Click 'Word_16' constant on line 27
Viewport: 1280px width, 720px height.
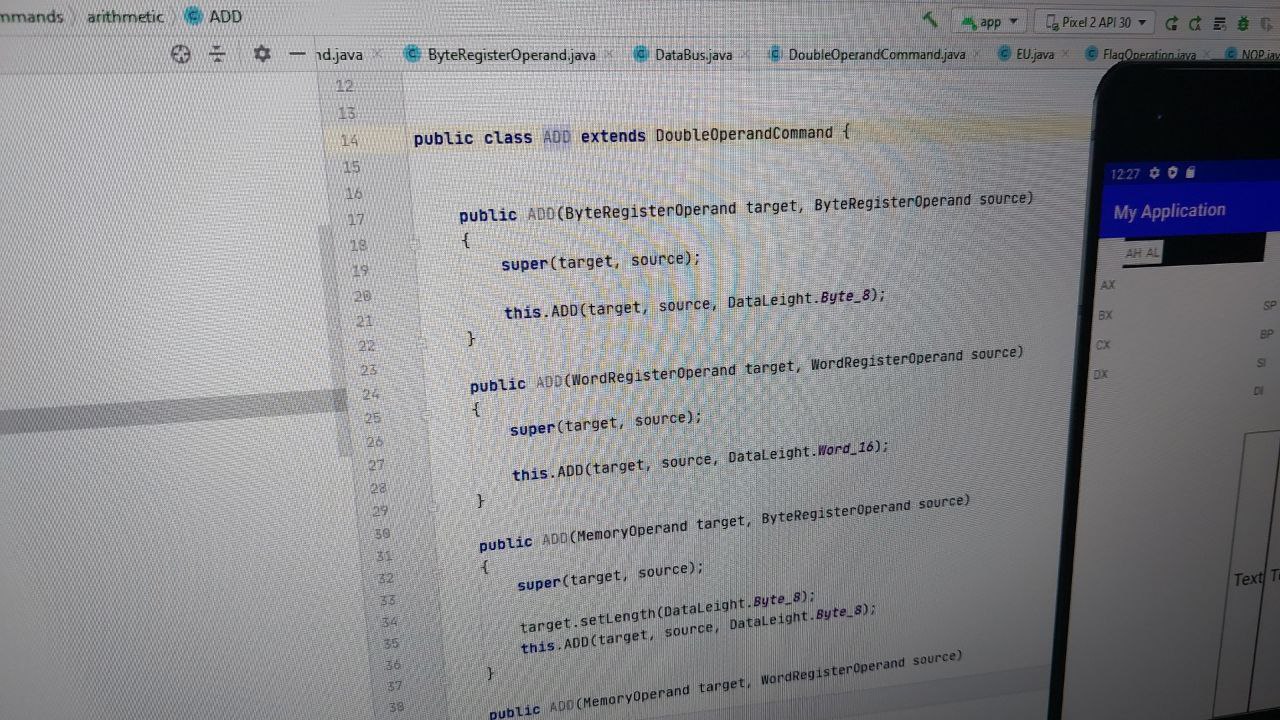coord(847,450)
